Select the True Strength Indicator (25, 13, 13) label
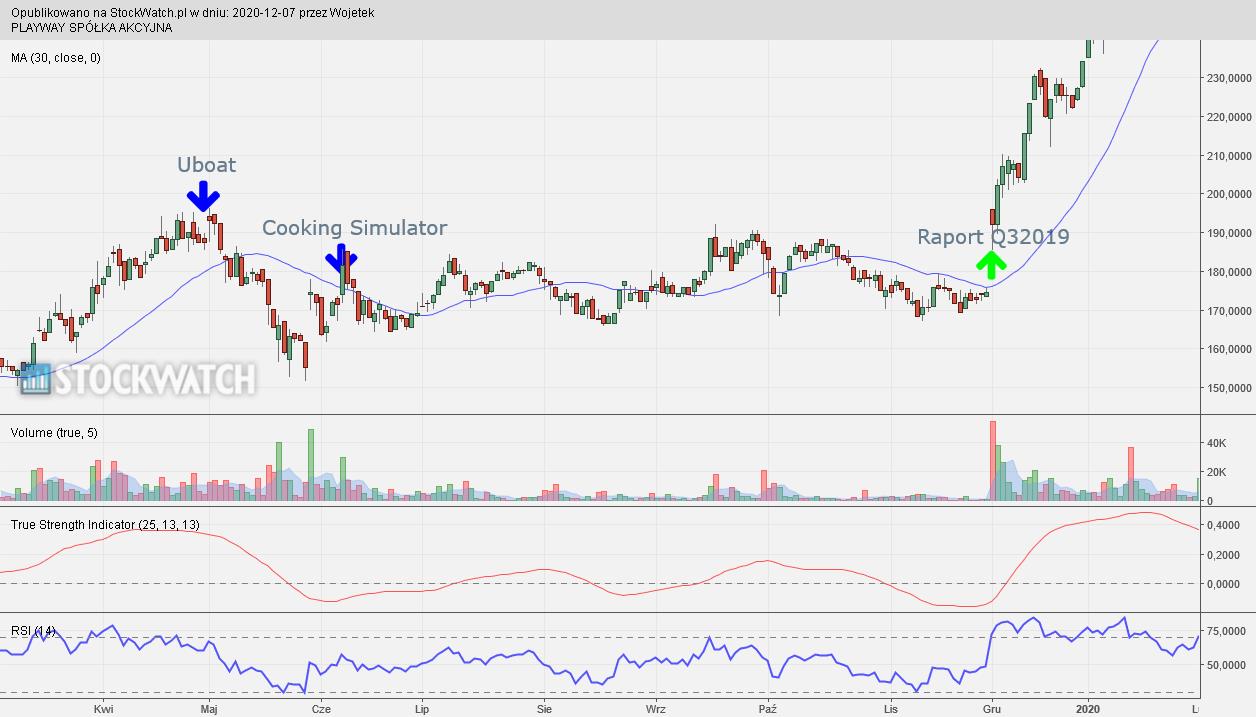 click(x=105, y=525)
